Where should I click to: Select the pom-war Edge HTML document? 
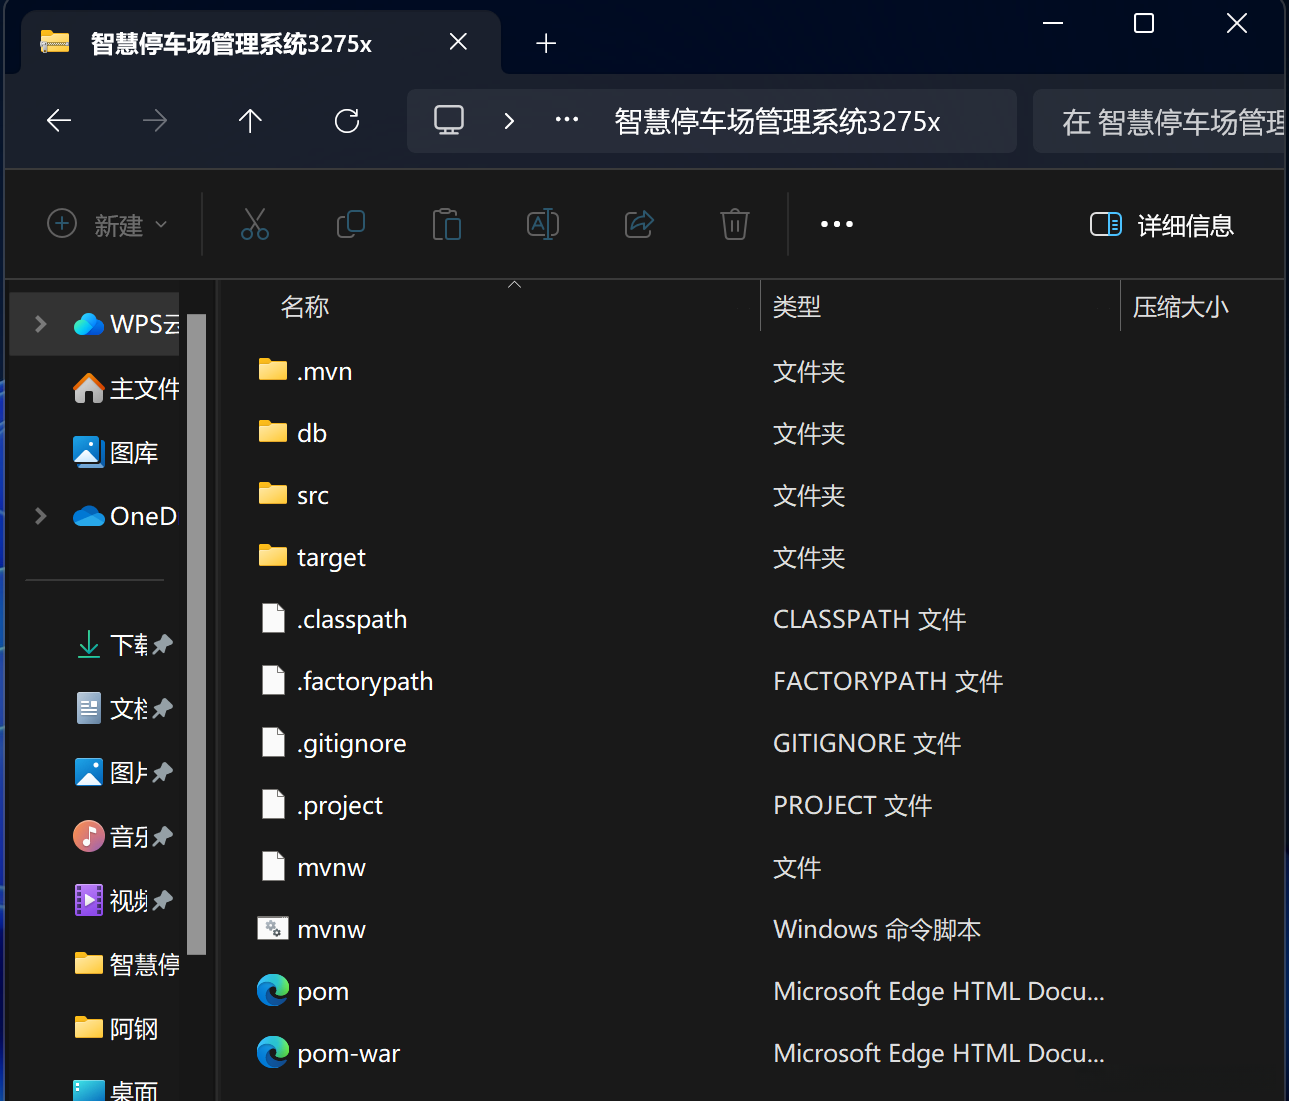(x=329, y=1053)
